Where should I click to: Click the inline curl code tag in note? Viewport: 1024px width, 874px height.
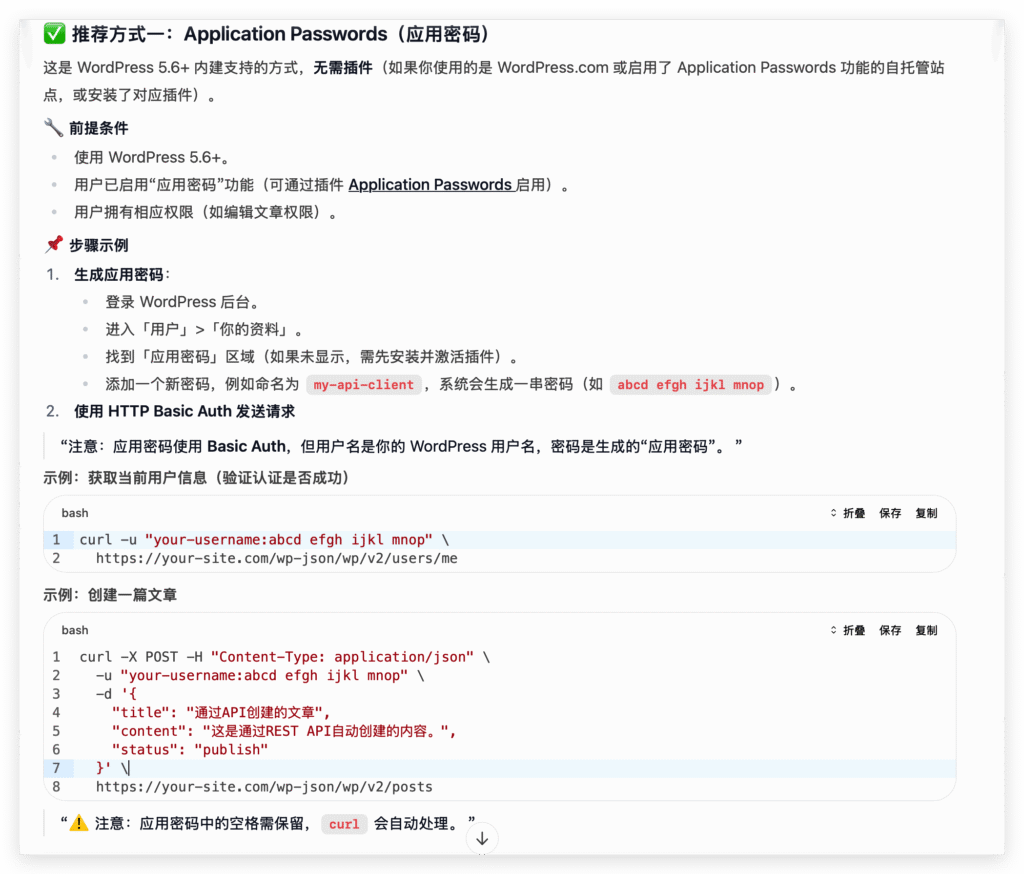(344, 825)
